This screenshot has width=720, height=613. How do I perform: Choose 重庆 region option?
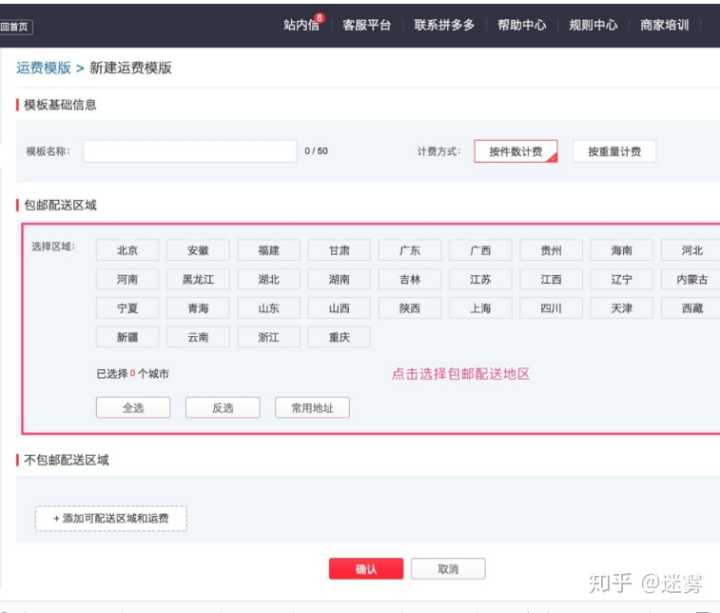coord(339,337)
